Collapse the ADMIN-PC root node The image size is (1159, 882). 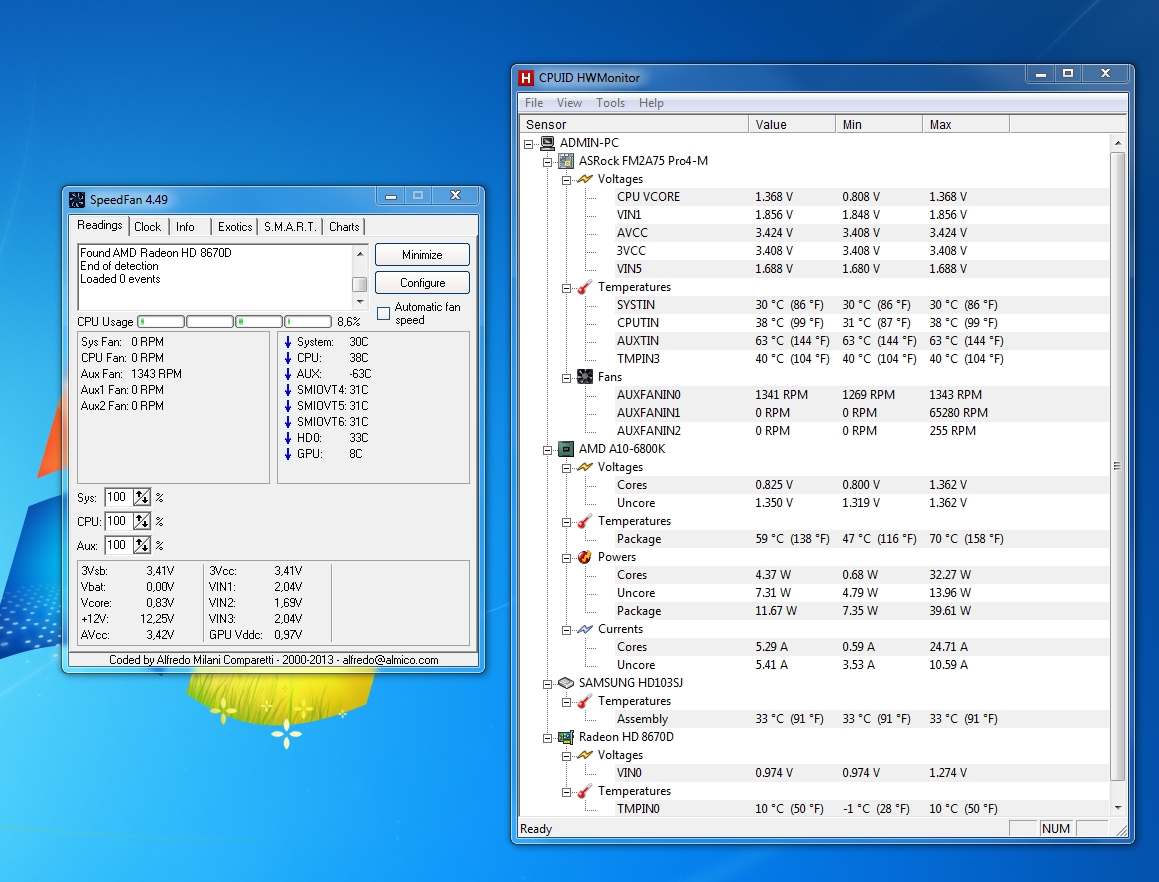[x=528, y=144]
